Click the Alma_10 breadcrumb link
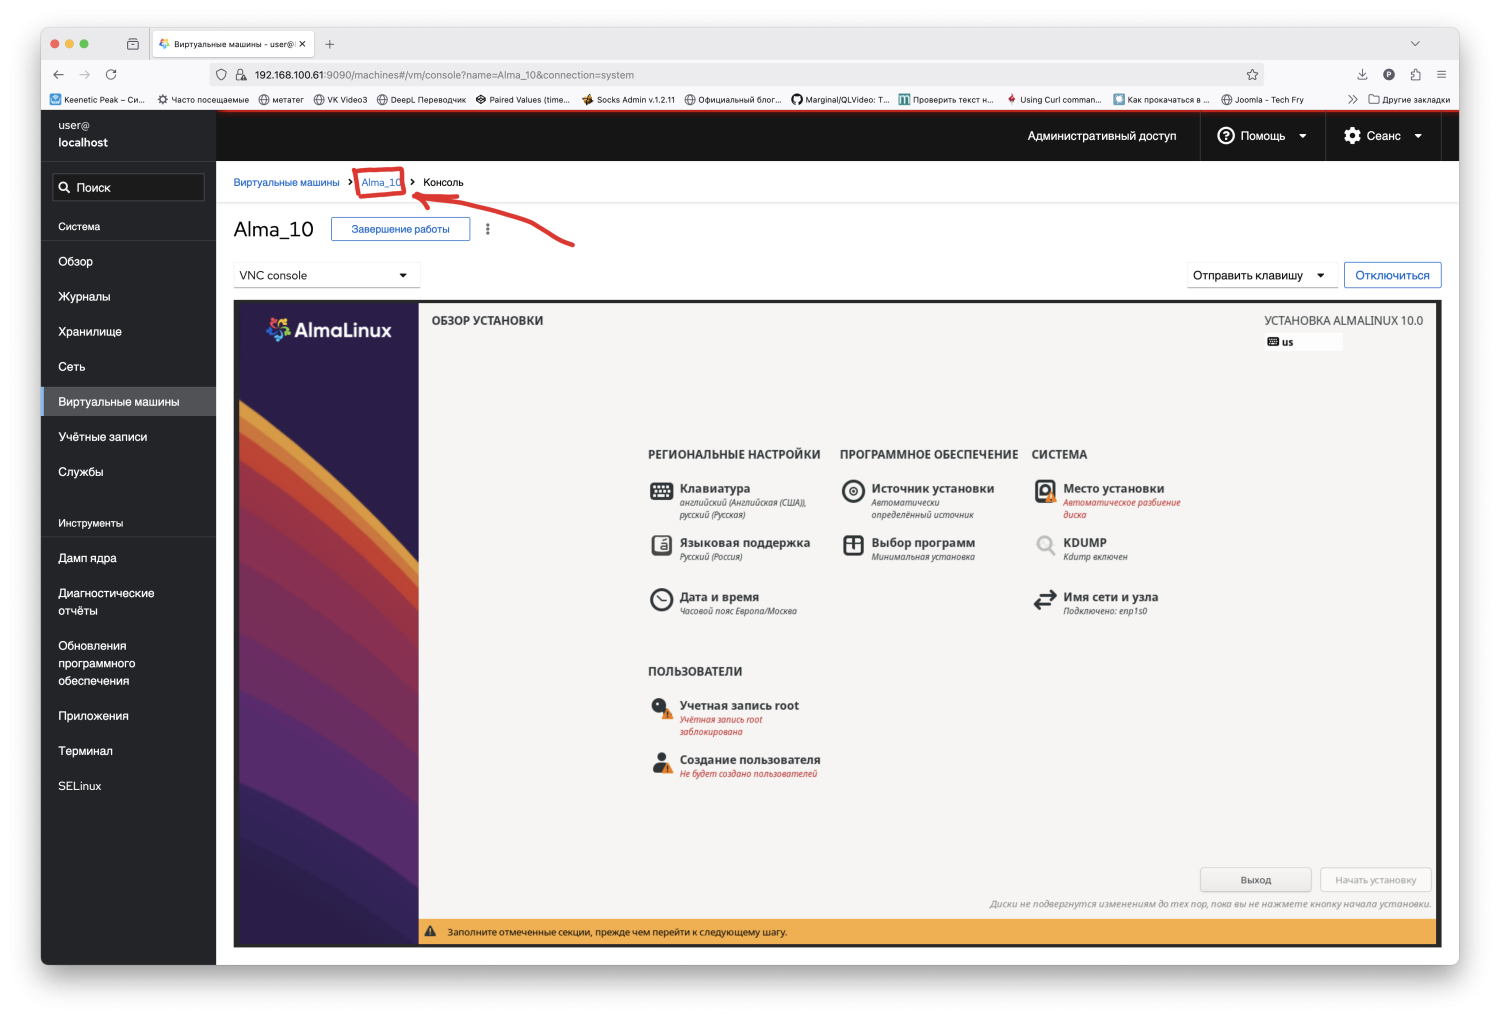Screen dimensions: 1500x1019 pyautogui.click(x=380, y=183)
